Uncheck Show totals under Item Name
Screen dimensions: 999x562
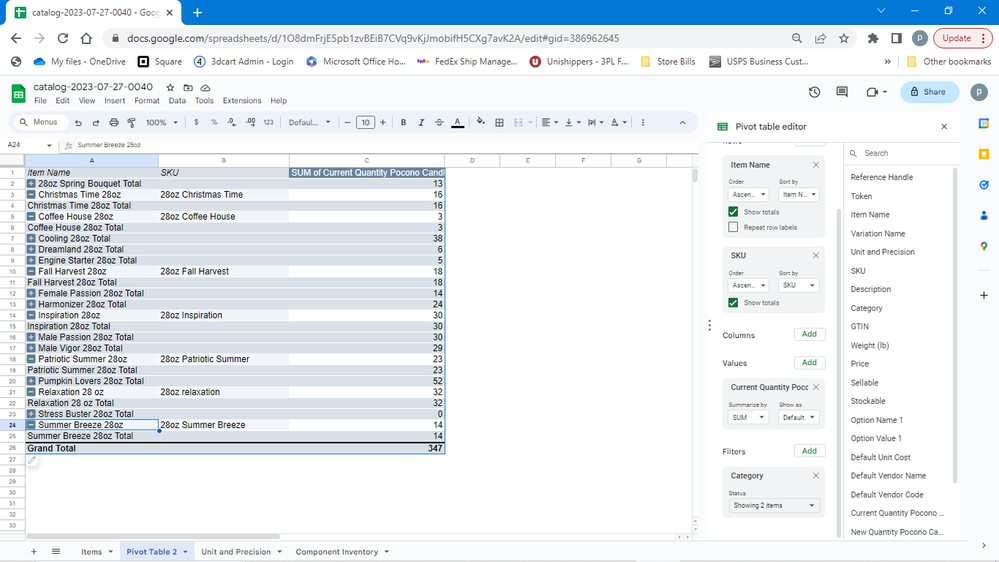tap(733, 212)
